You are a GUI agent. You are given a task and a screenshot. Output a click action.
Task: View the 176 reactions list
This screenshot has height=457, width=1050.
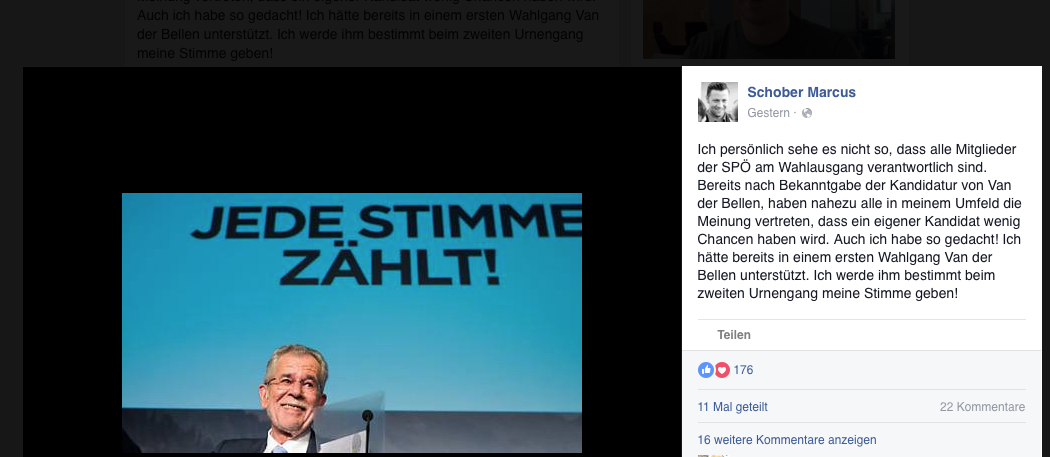(743, 370)
